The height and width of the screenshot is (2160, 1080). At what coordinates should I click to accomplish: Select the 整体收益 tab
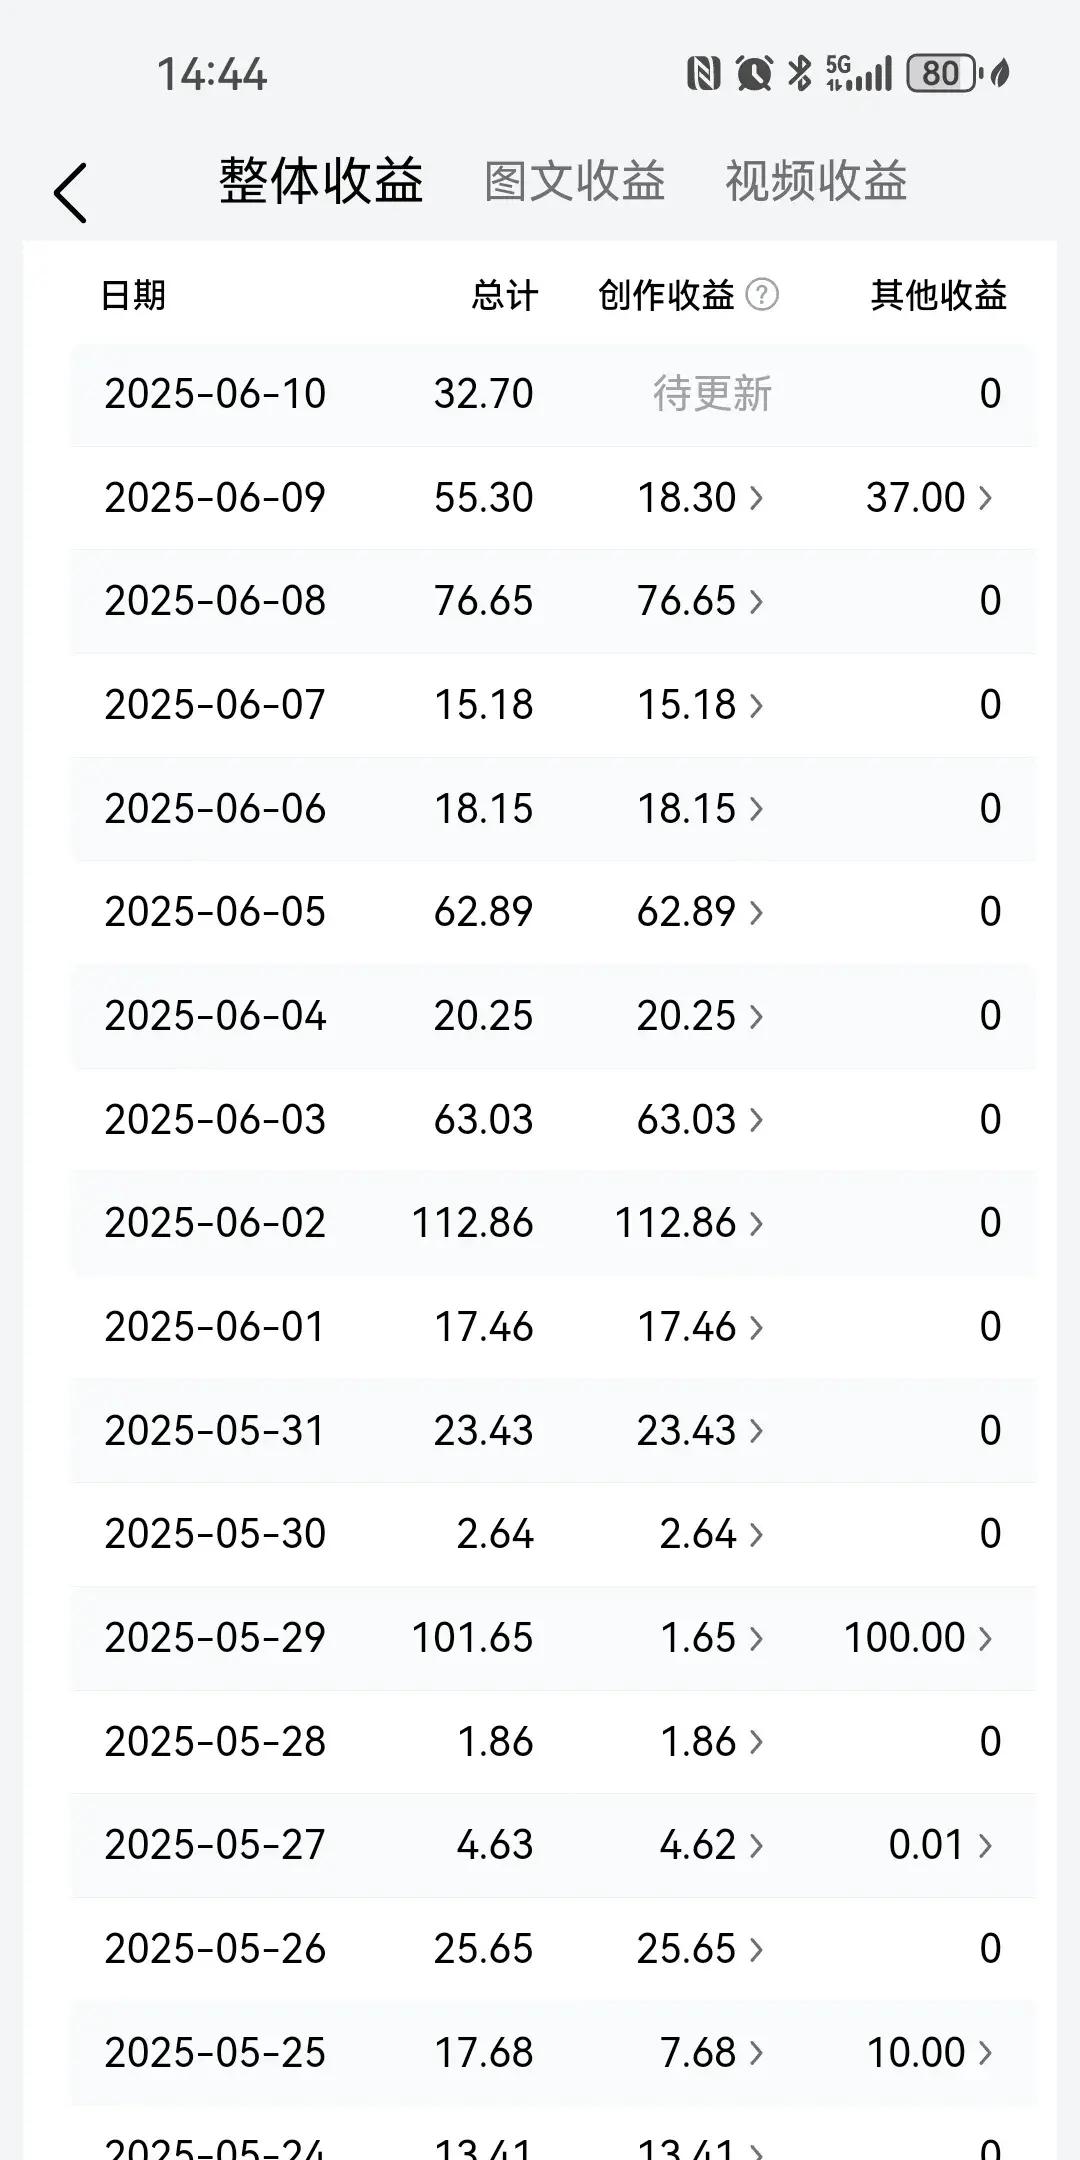point(321,182)
